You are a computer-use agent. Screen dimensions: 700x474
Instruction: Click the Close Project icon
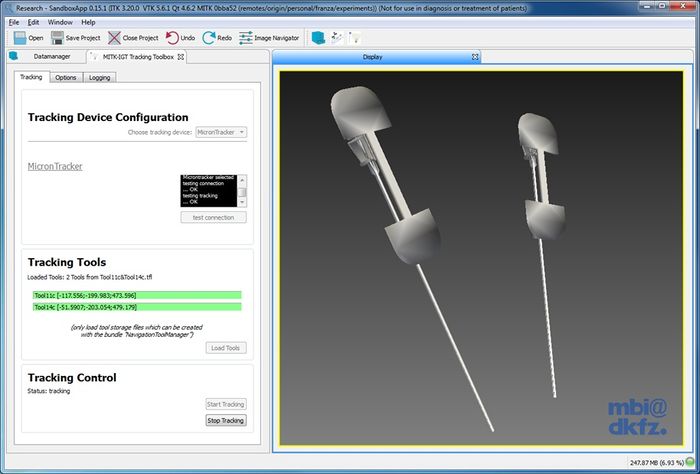tap(115, 38)
